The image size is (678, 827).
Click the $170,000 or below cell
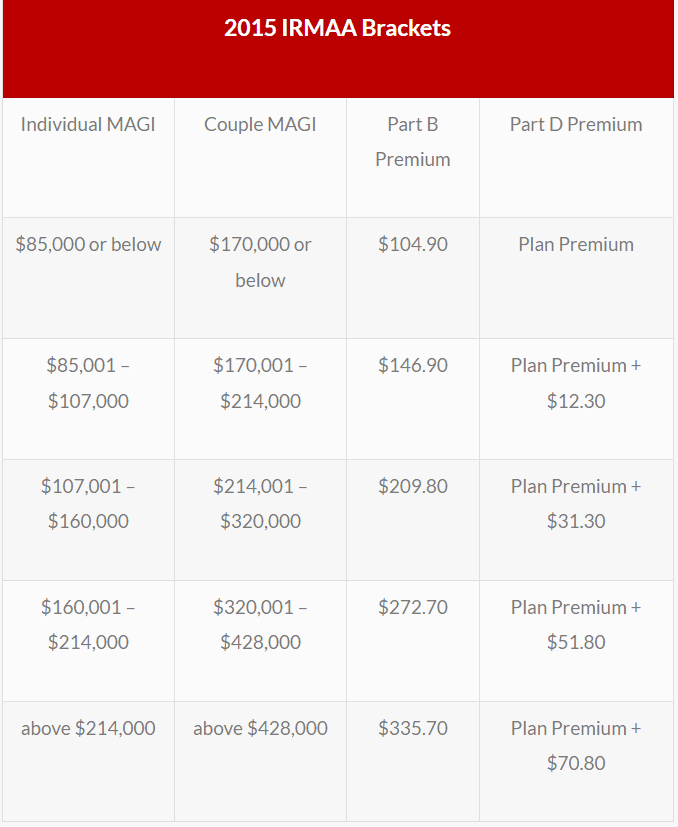(x=260, y=262)
